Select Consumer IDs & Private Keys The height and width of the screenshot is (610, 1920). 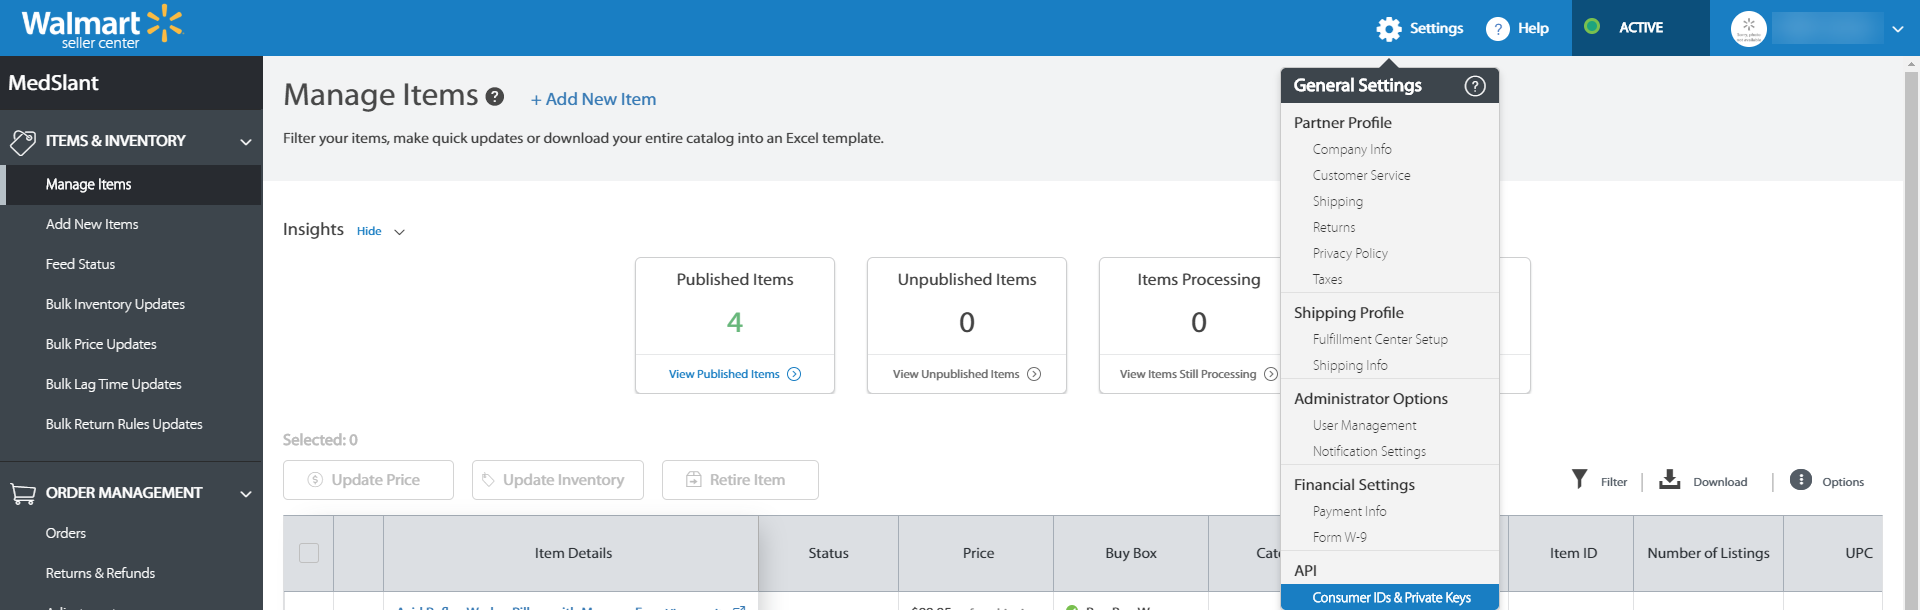click(x=1390, y=597)
